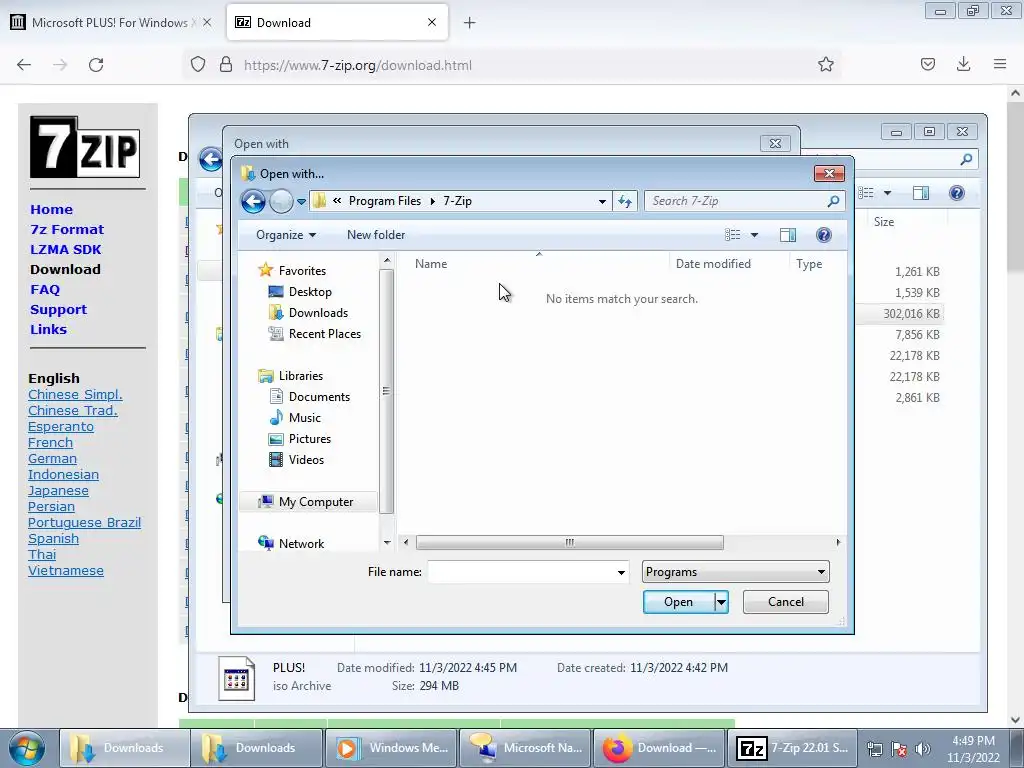
Task: Click the file list scroll left arrow
Action: tap(406, 543)
